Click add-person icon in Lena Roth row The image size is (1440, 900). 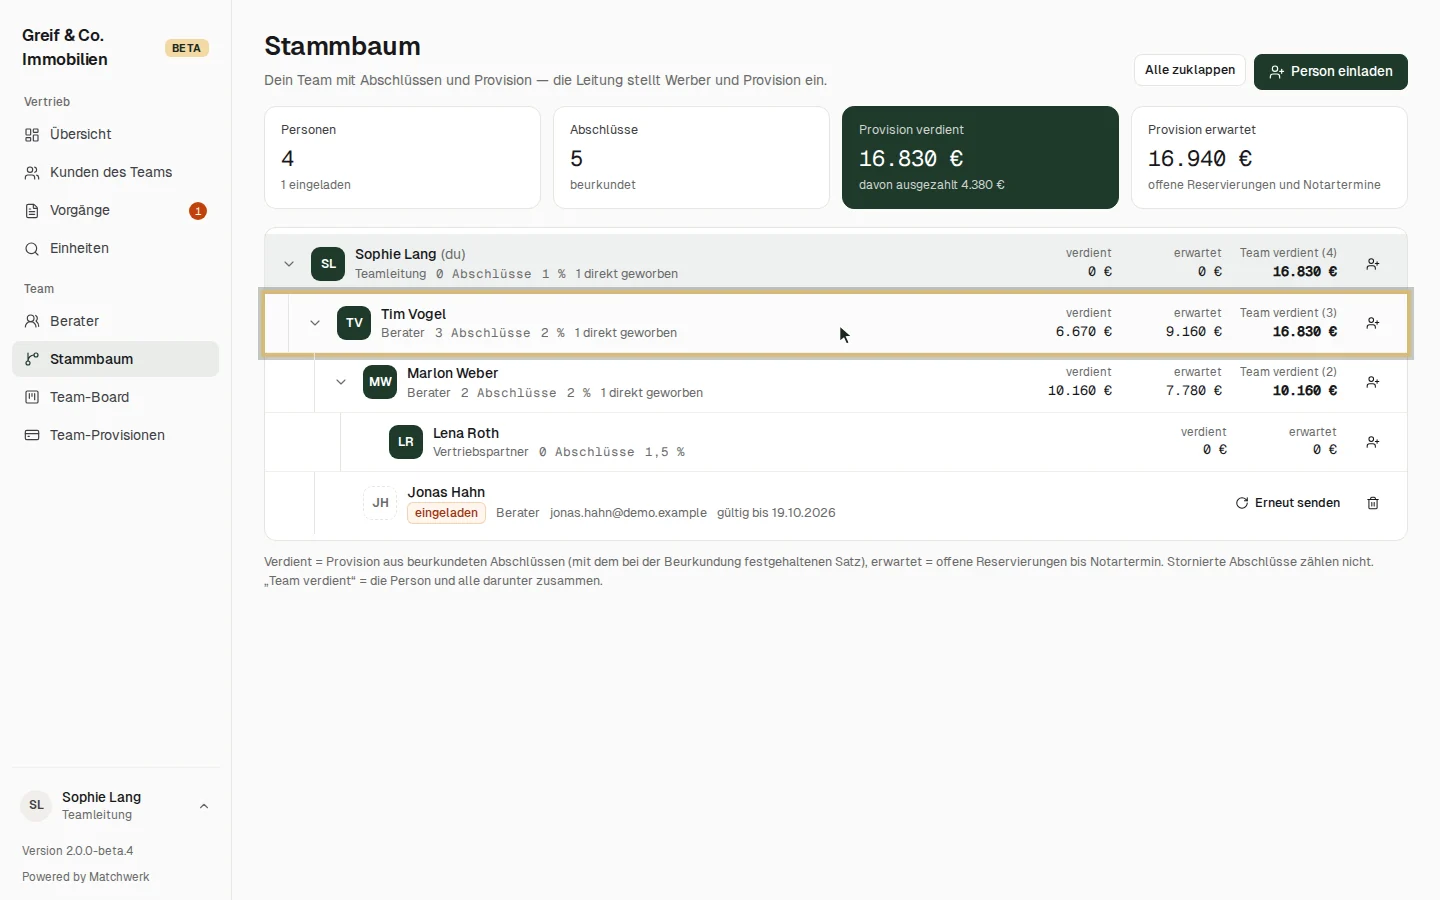tap(1373, 442)
